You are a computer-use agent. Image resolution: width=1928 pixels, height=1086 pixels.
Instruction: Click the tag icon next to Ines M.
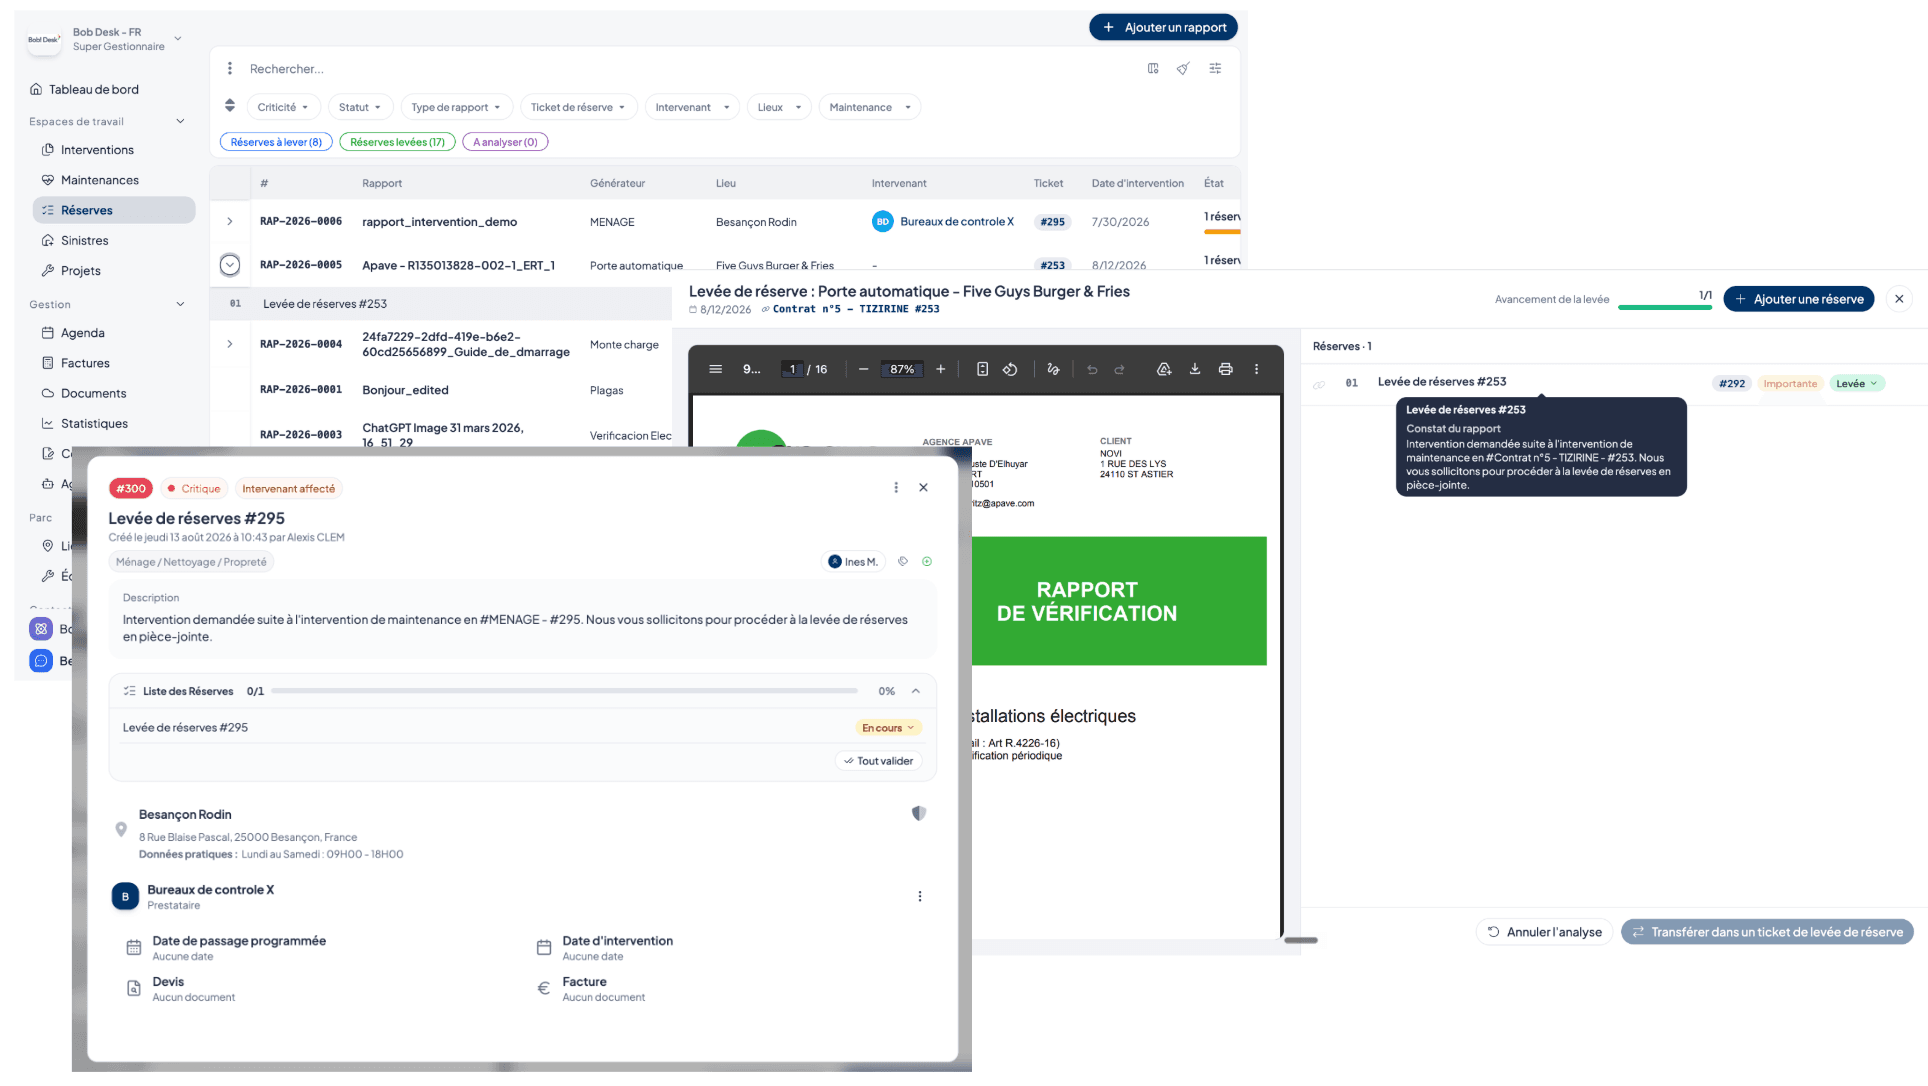pyautogui.click(x=903, y=561)
